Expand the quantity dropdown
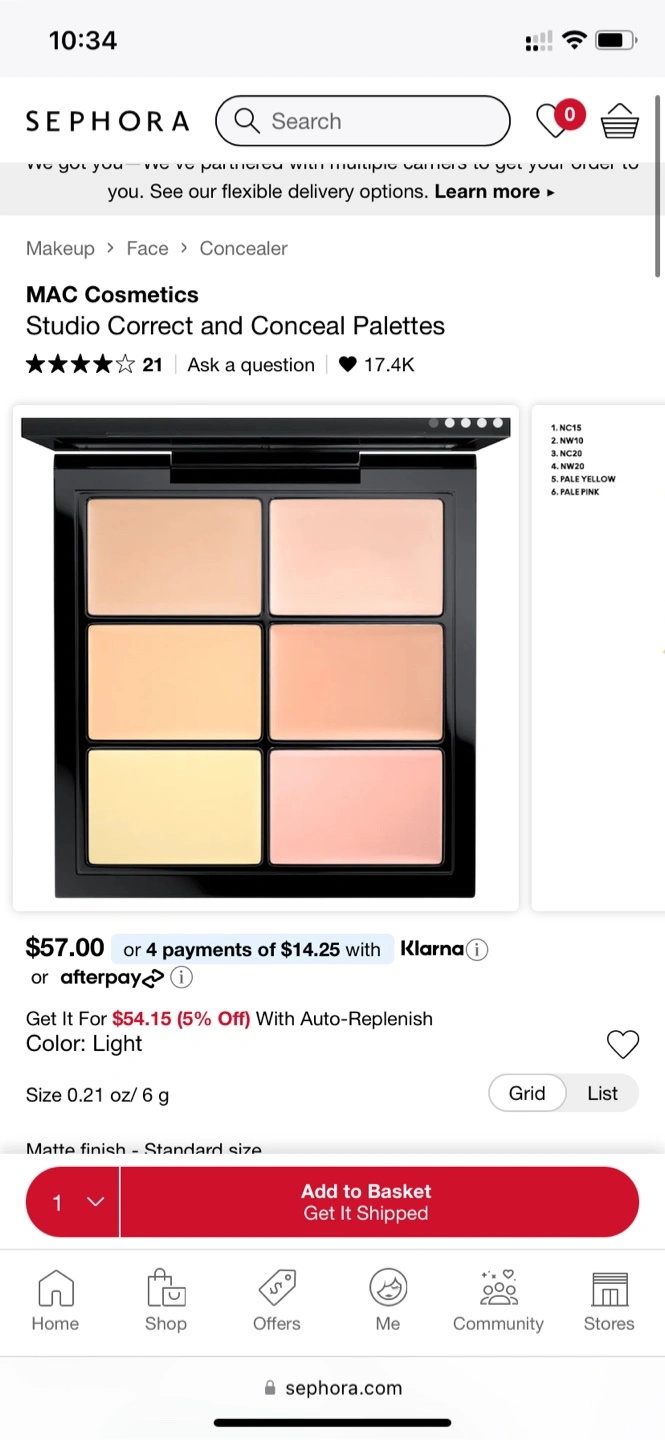The height and width of the screenshot is (1440, 665). click(x=73, y=1202)
